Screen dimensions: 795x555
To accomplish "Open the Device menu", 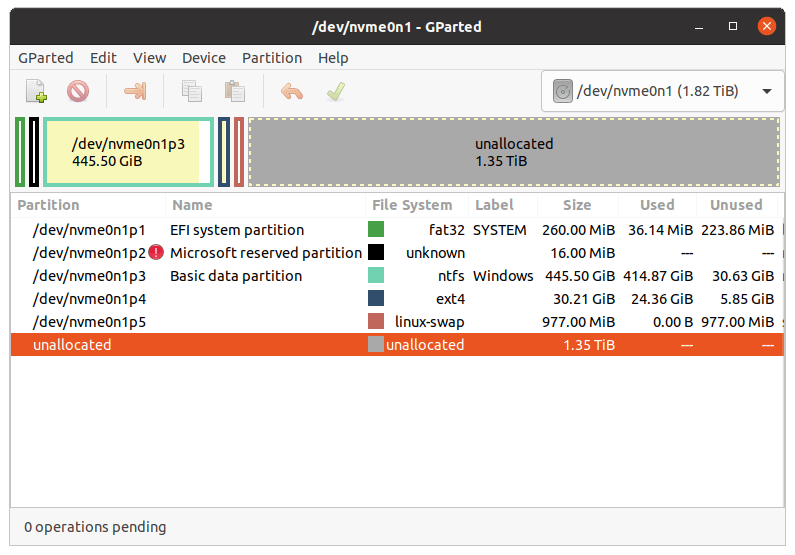I will (204, 58).
